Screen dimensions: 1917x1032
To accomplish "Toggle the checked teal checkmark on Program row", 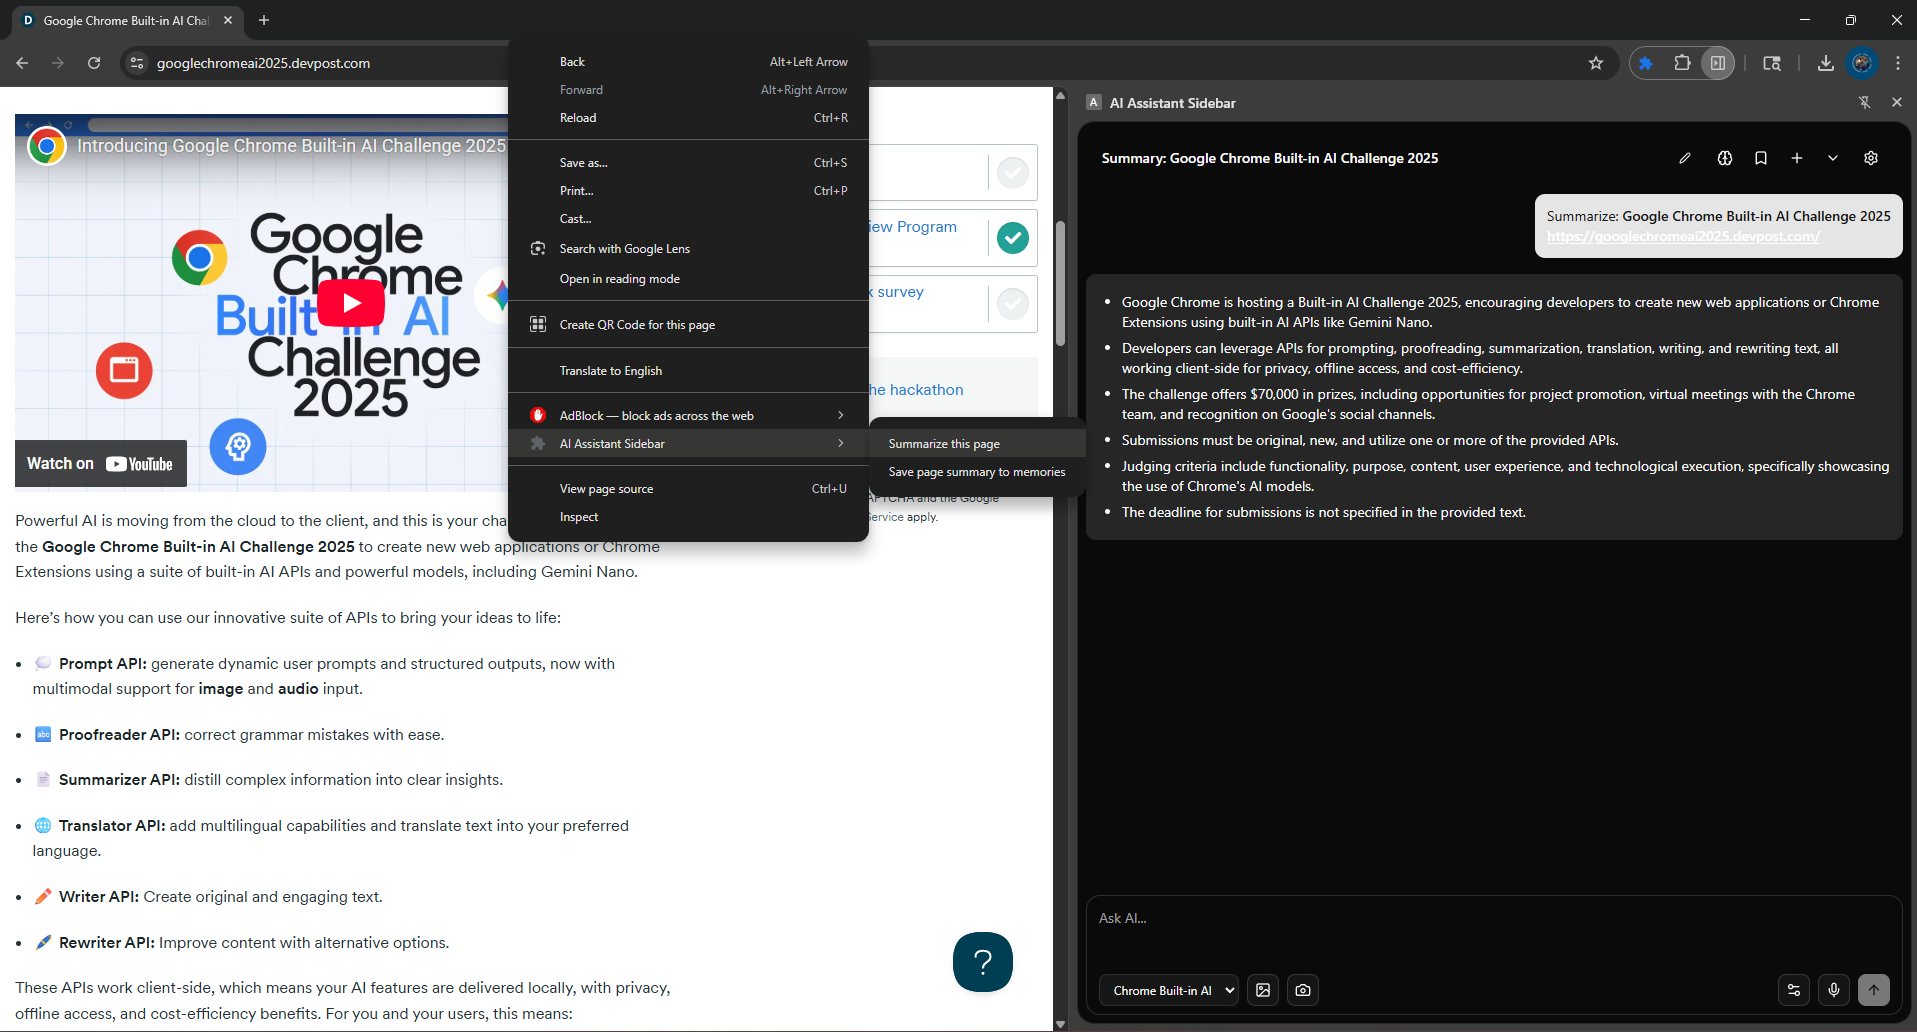I will pos(1013,238).
